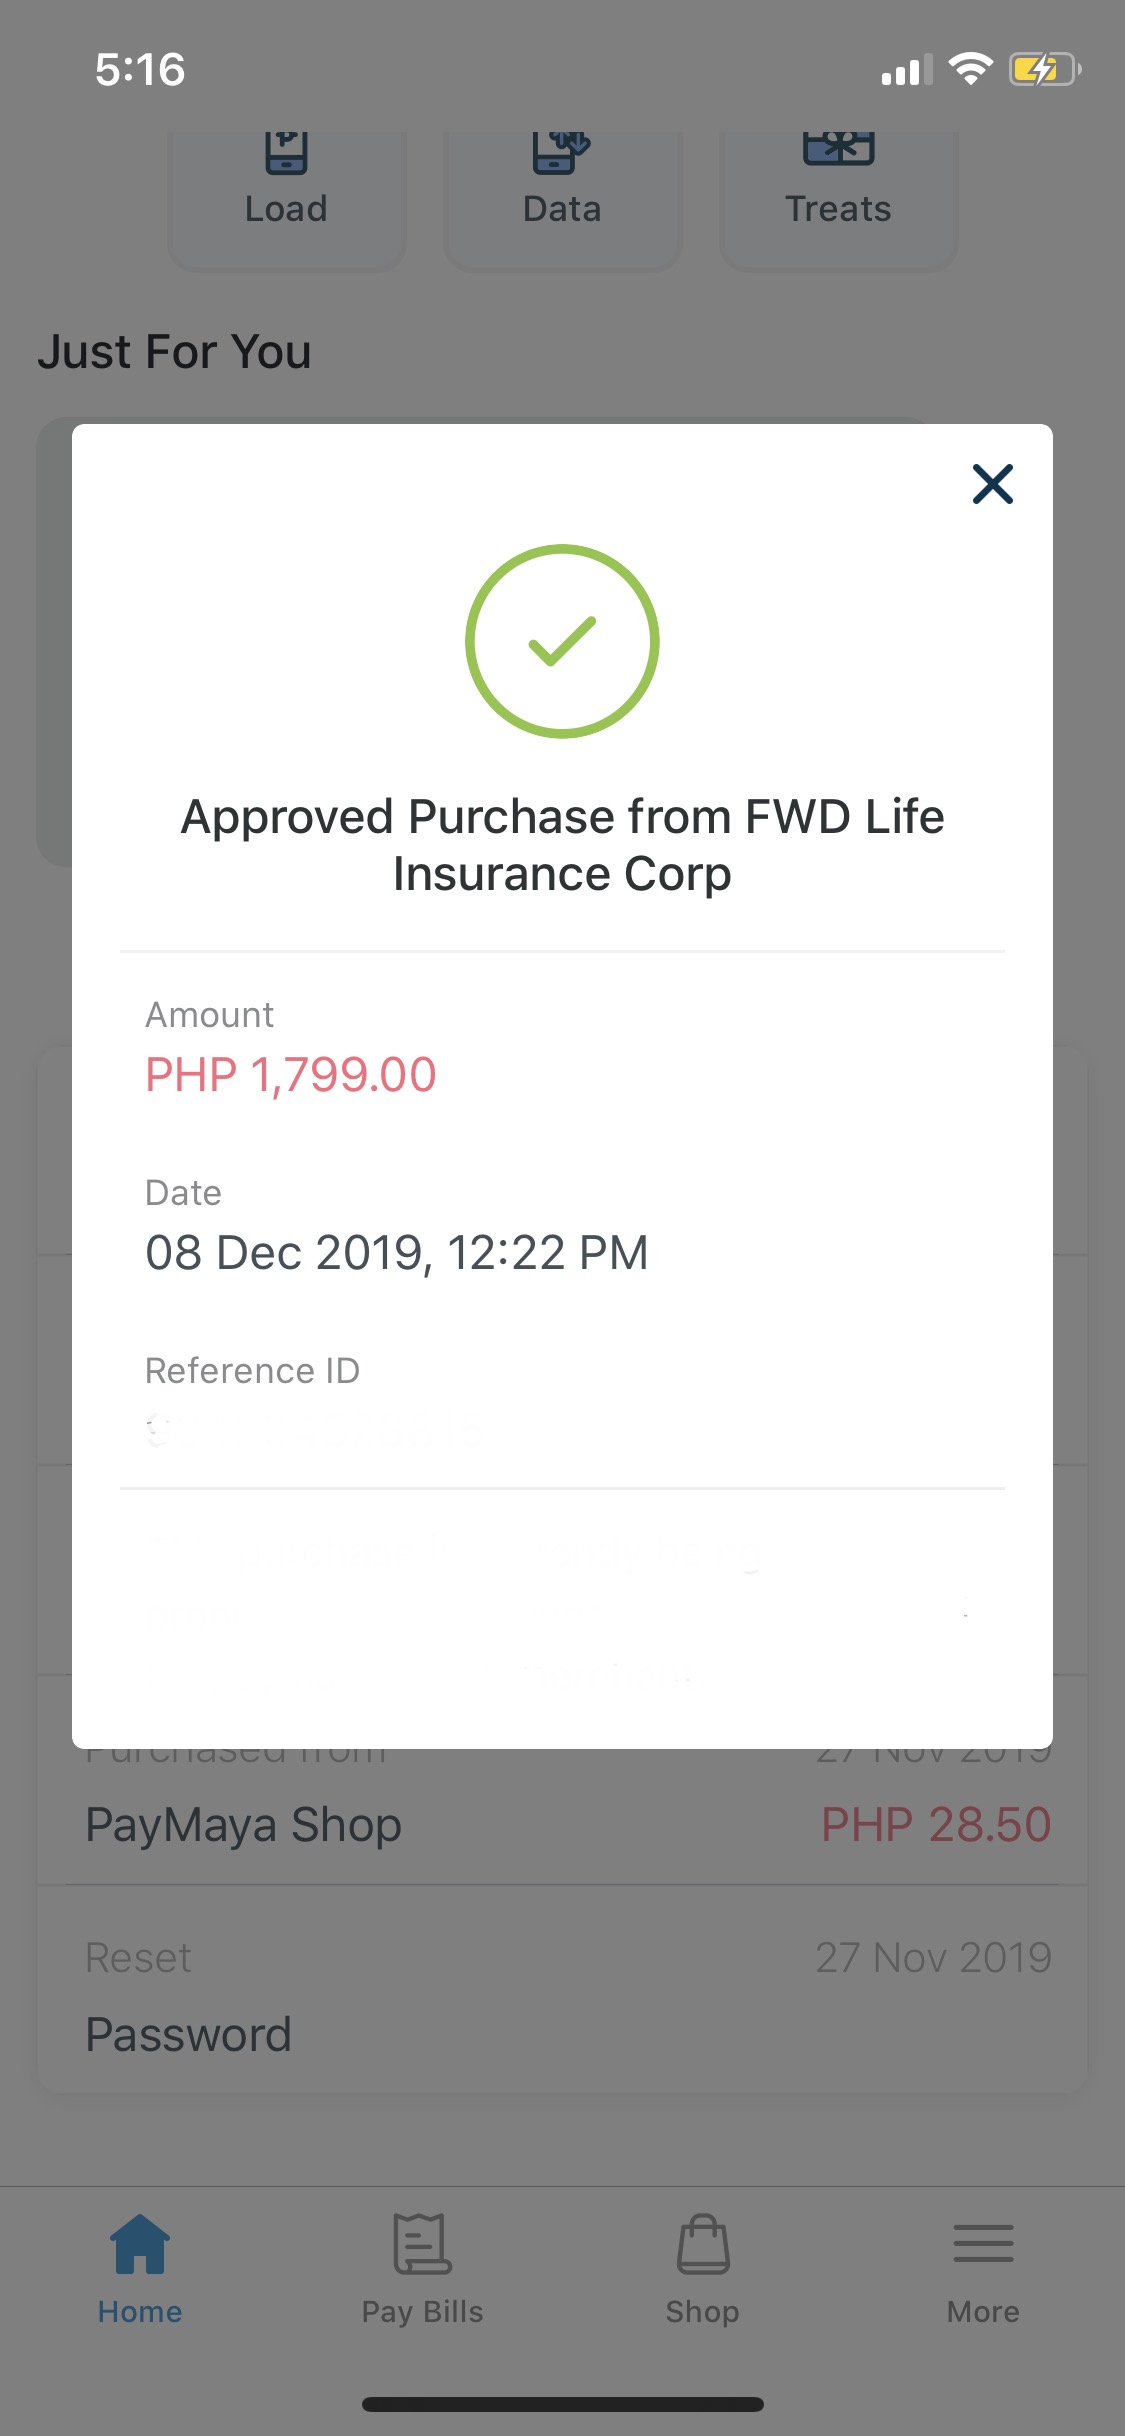Tap the 08 Dec 2019 purchase date

[x=396, y=1253]
